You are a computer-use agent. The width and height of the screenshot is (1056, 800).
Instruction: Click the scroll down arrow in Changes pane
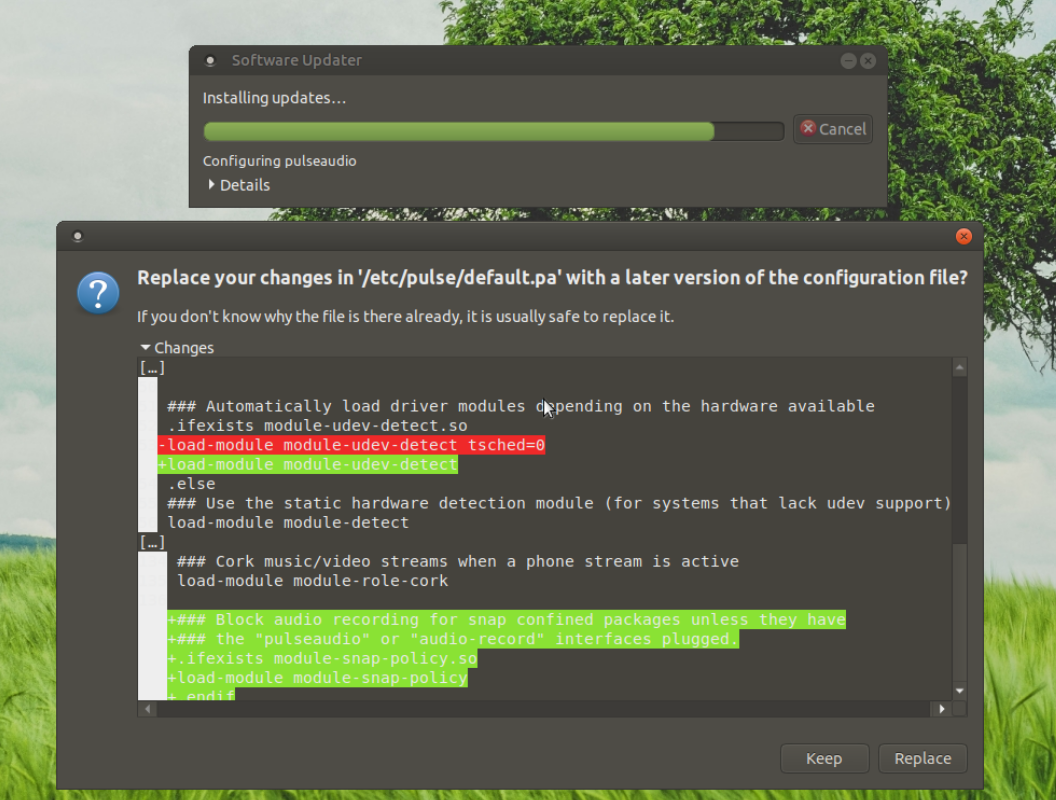coord(960,690)
